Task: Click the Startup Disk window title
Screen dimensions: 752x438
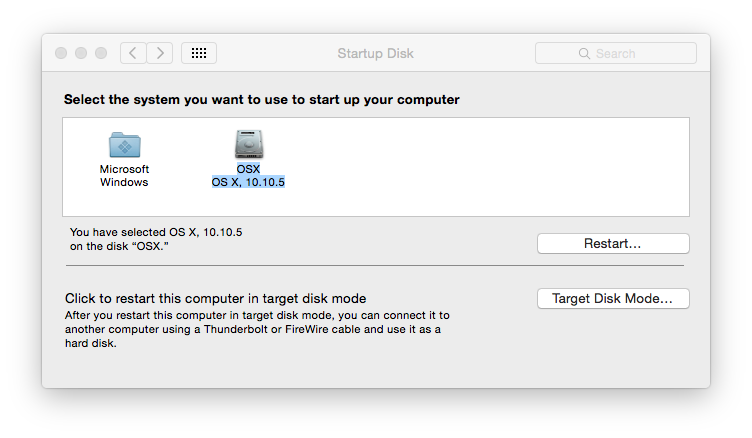Action: click(376, 53)
